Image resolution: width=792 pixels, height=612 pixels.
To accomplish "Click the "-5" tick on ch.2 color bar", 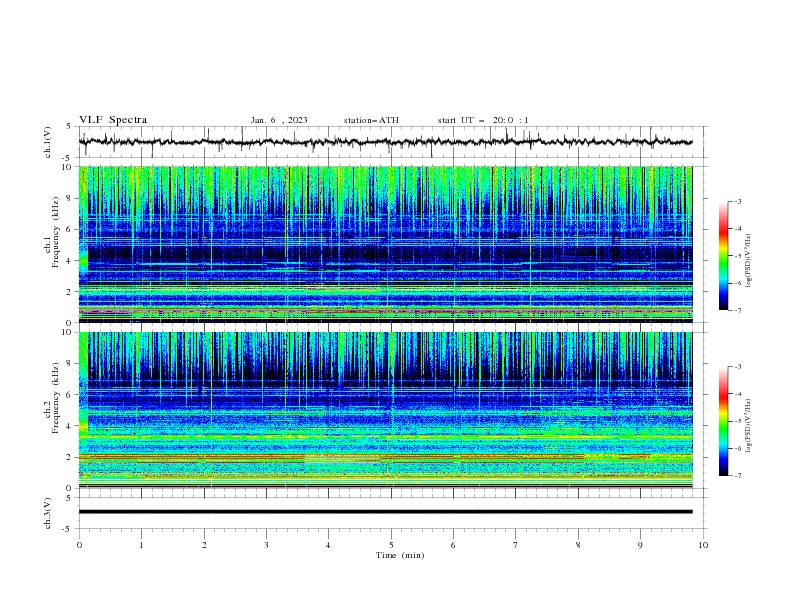I will [737, 421].
